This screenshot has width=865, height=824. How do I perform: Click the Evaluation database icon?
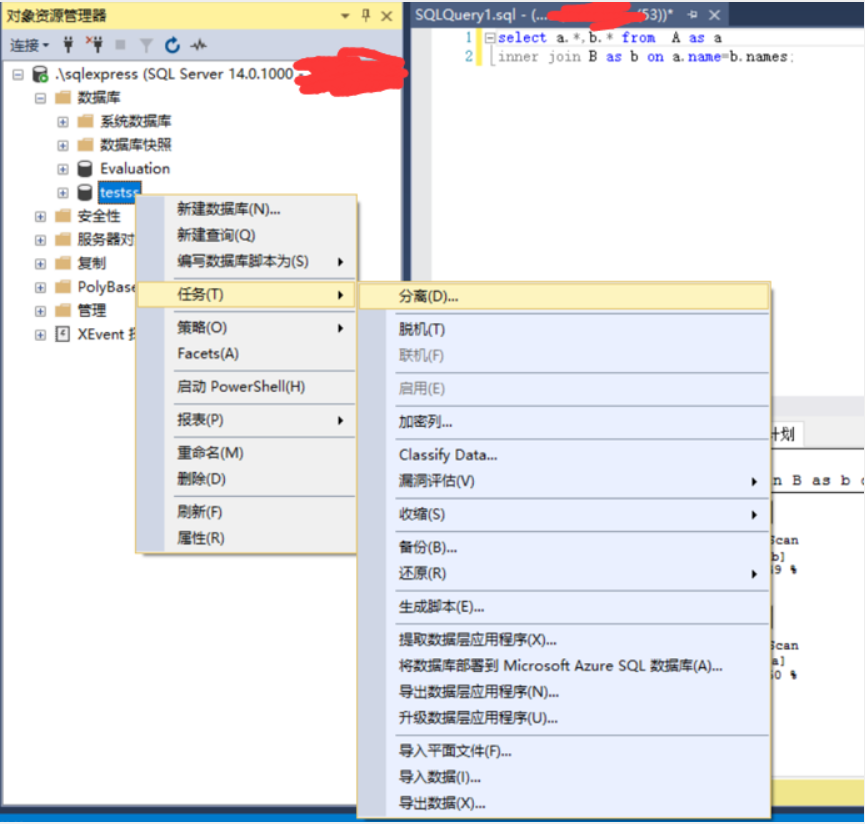click(85, 168)
